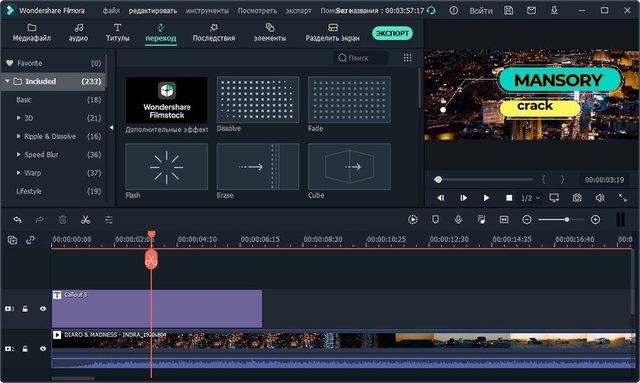The height and width of the screenshot is (383, 640).
Task: Toggle fullscreen preview icon
Action: (x=622, y=198)
